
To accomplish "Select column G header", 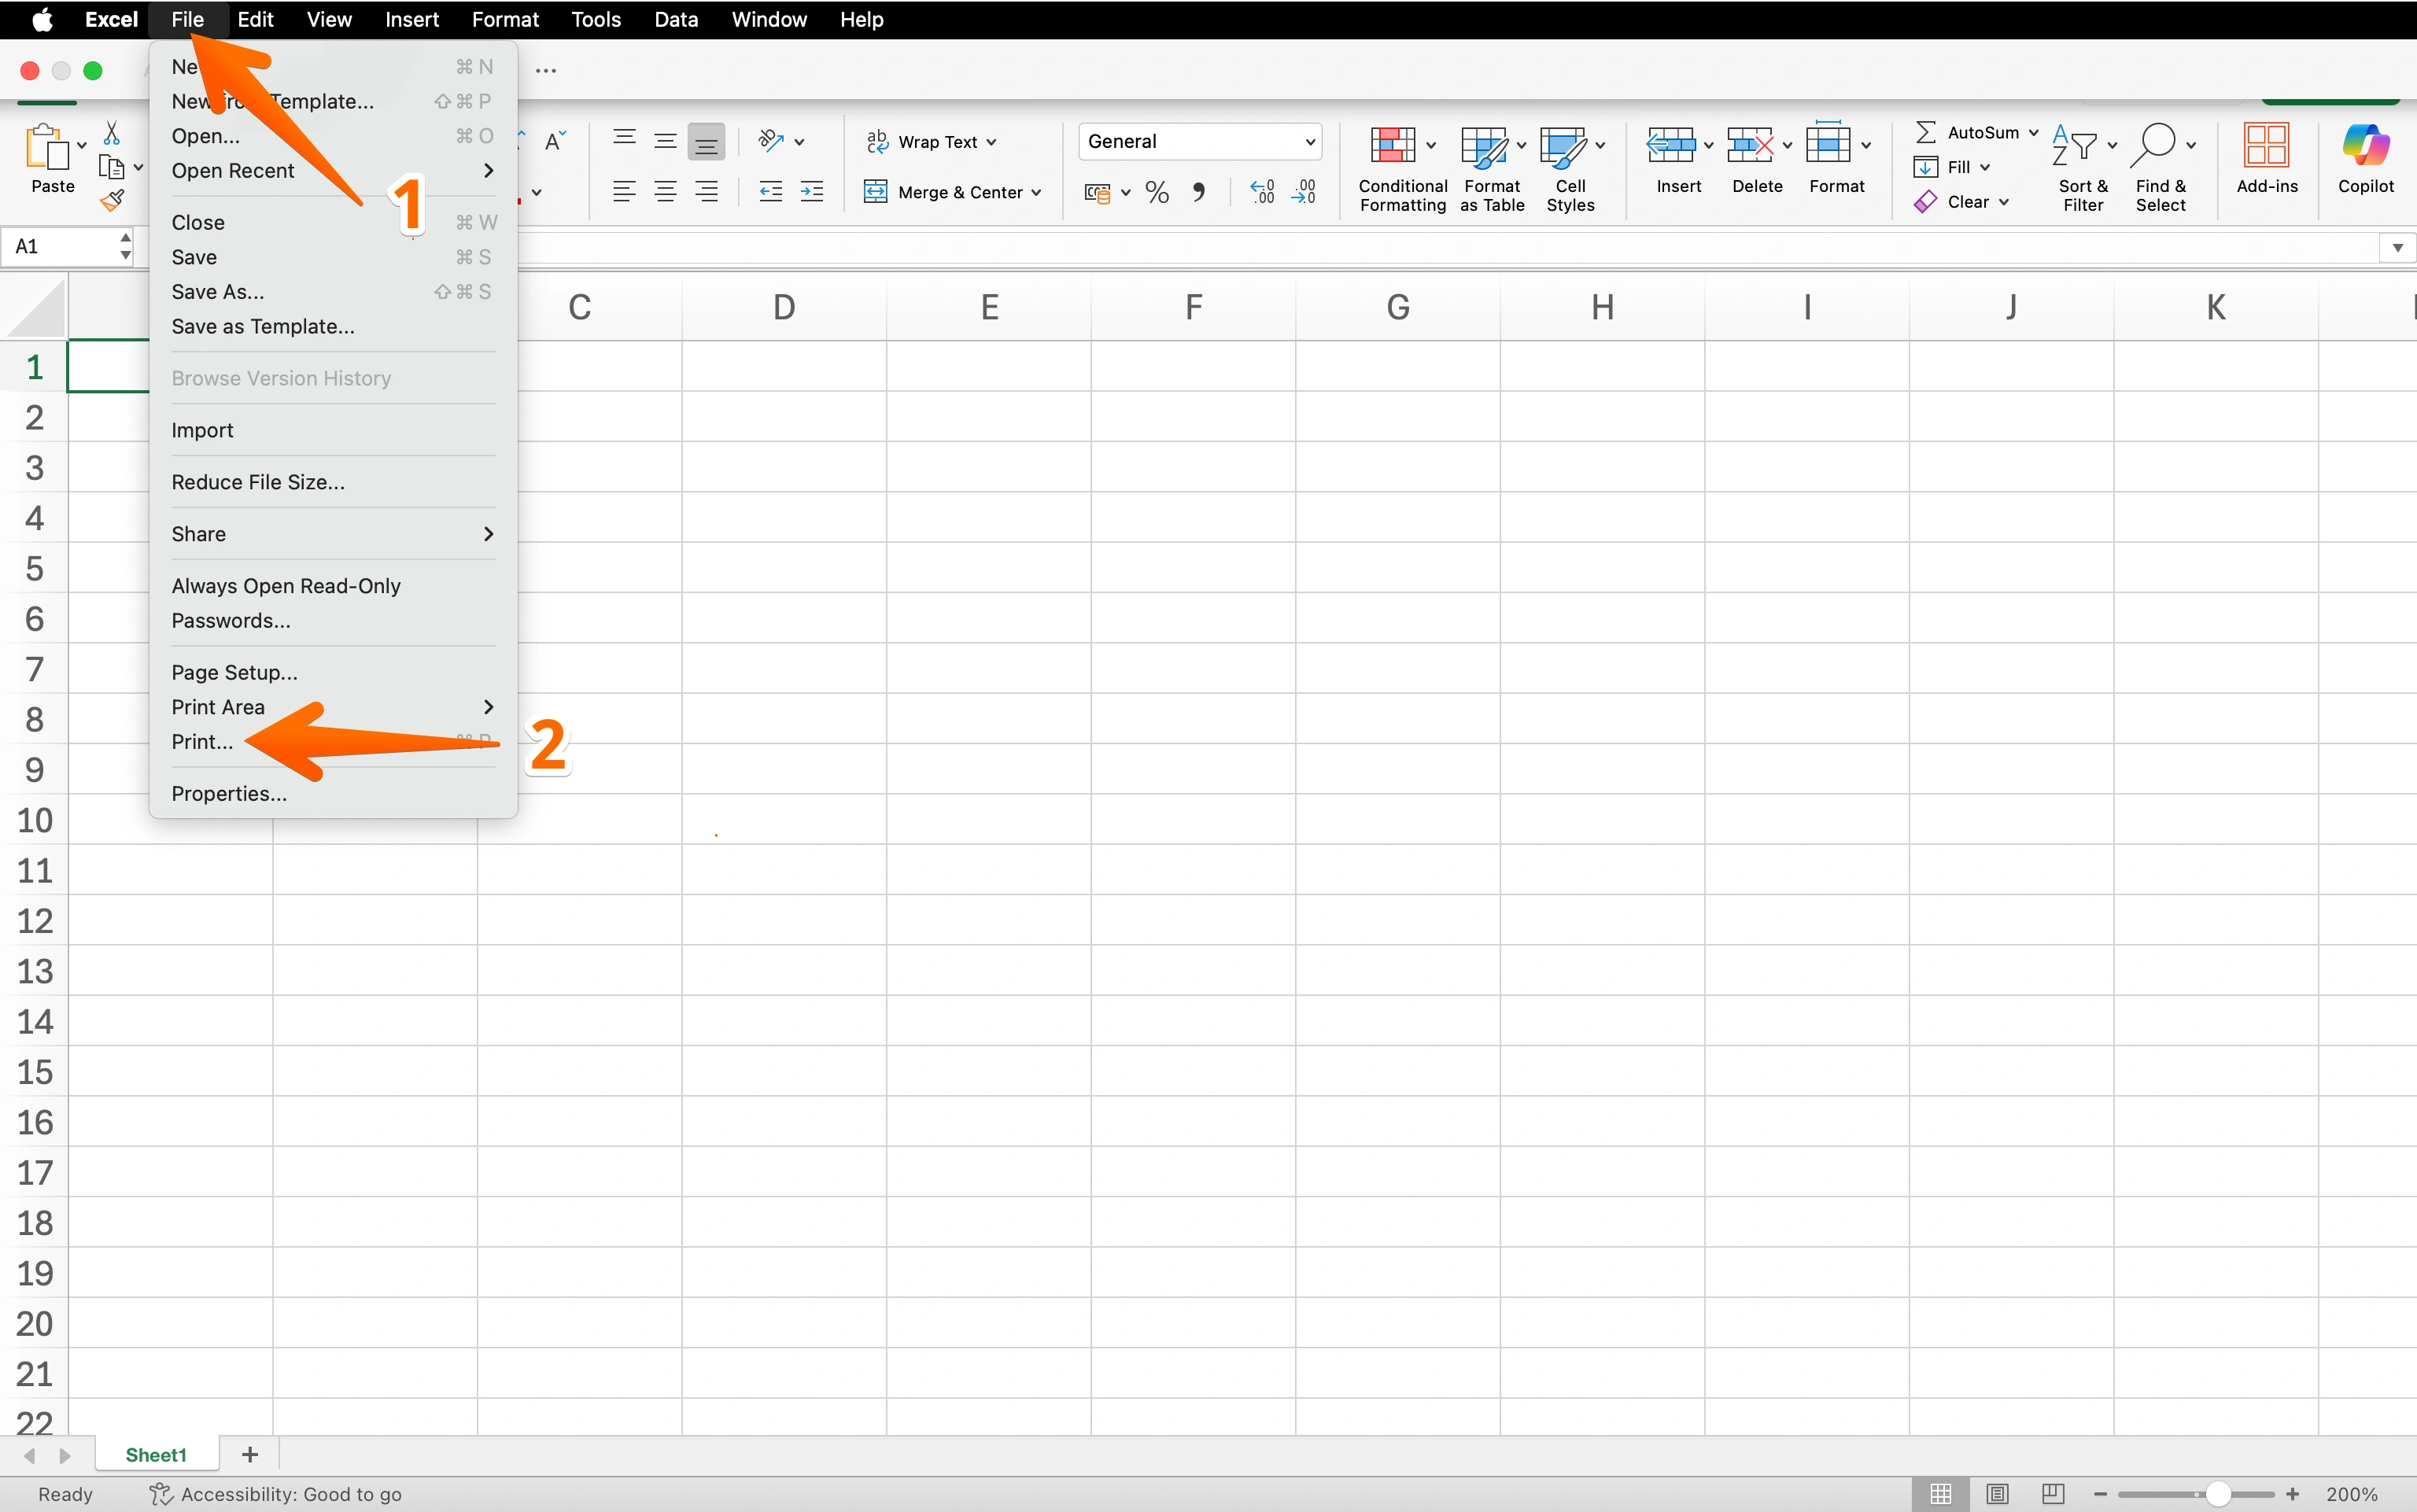I will click(x=1398, y=307).
